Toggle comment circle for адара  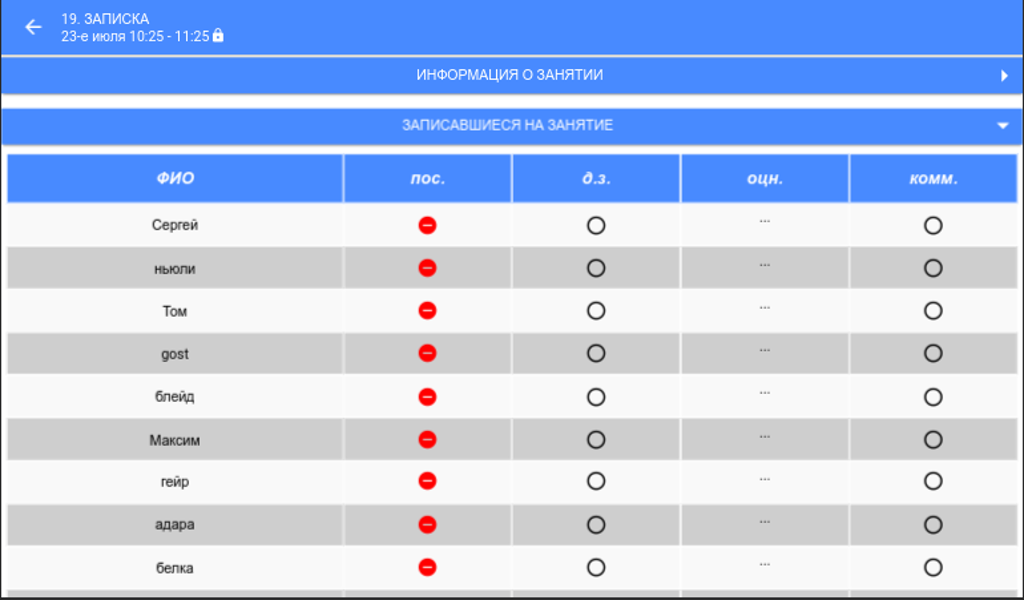click(933, 524)
